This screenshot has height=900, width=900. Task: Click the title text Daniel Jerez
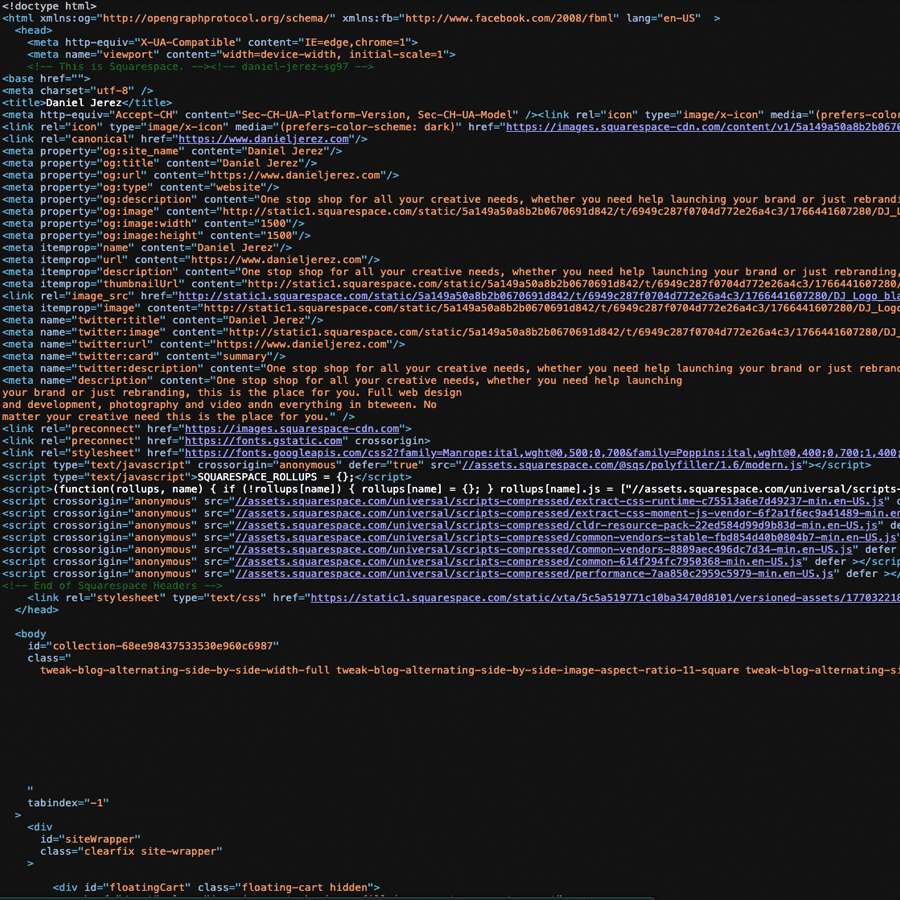pos(84,103)
